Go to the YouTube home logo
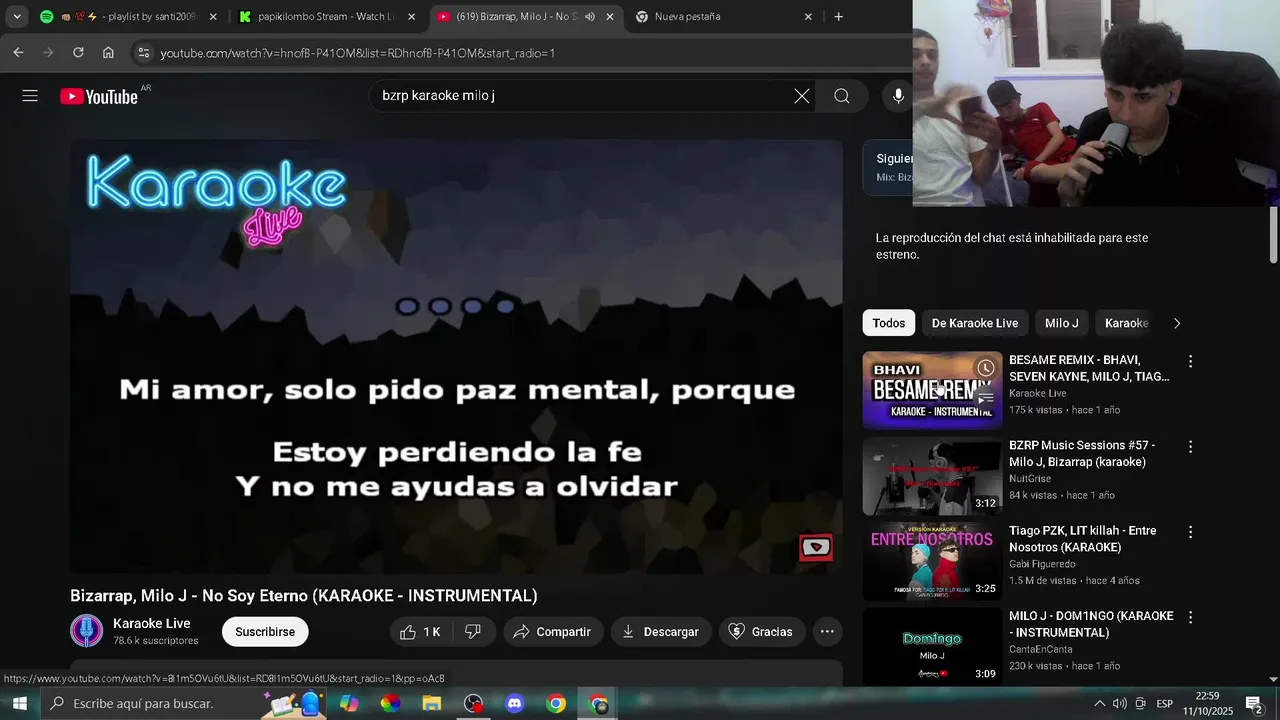This screenshot has height=720, width=1280. 98,96
